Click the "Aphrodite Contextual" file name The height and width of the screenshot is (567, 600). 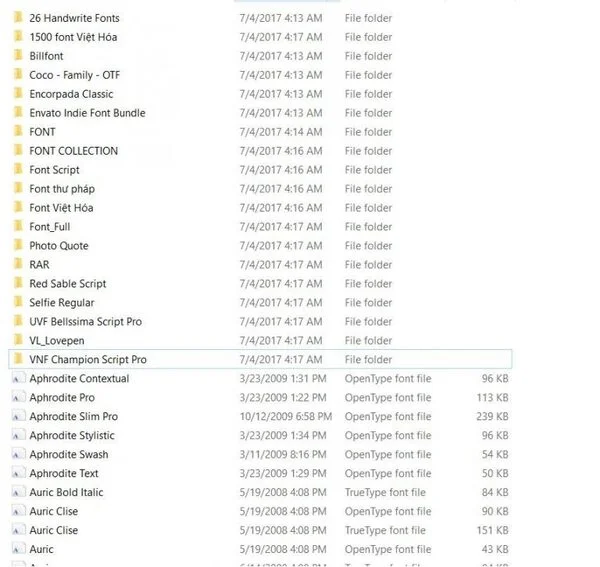79,378
